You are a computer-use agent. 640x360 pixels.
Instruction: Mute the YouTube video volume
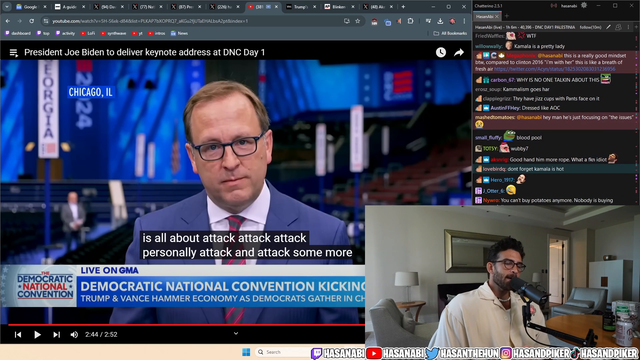click(x=74, y=335)
